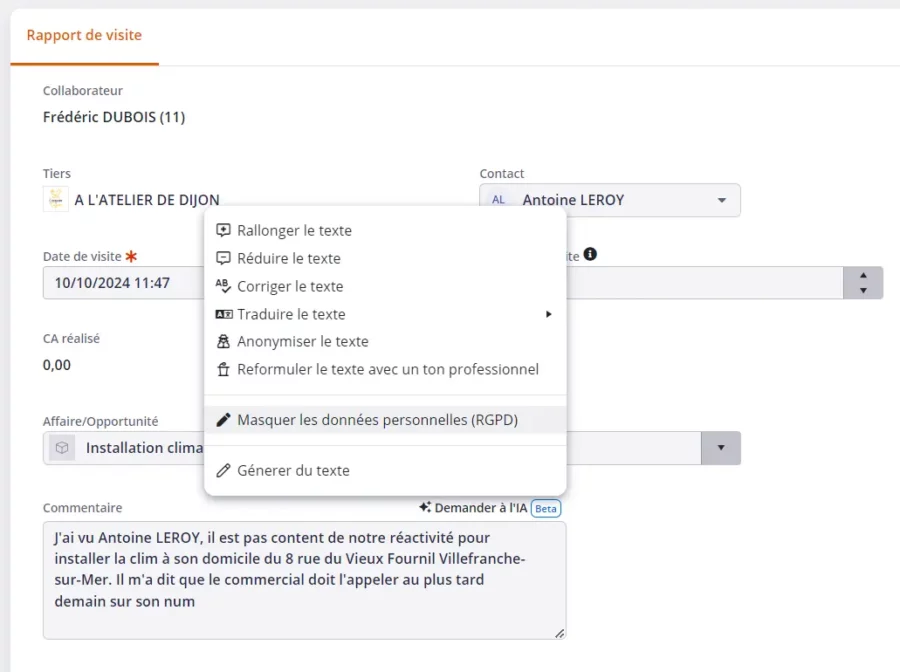Click the company logo icon beside A L'ATELIER DE DIJON

click(55, 198)
